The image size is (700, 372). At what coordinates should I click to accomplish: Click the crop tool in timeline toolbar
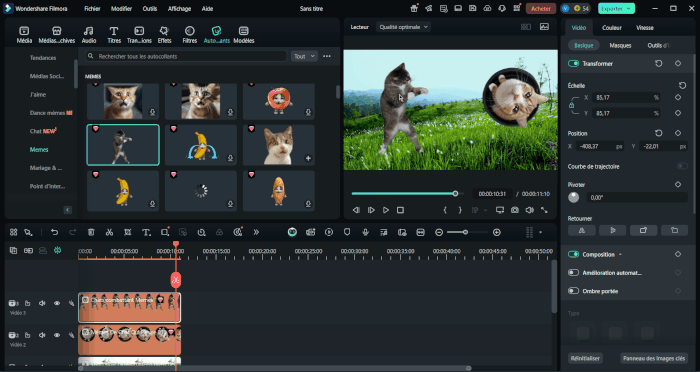pos(128,232)
